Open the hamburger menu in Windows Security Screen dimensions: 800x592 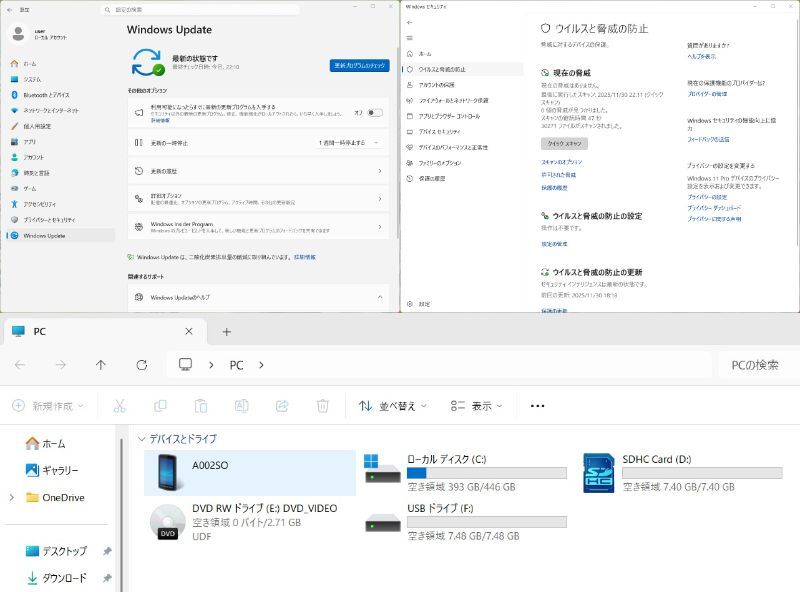409,37
